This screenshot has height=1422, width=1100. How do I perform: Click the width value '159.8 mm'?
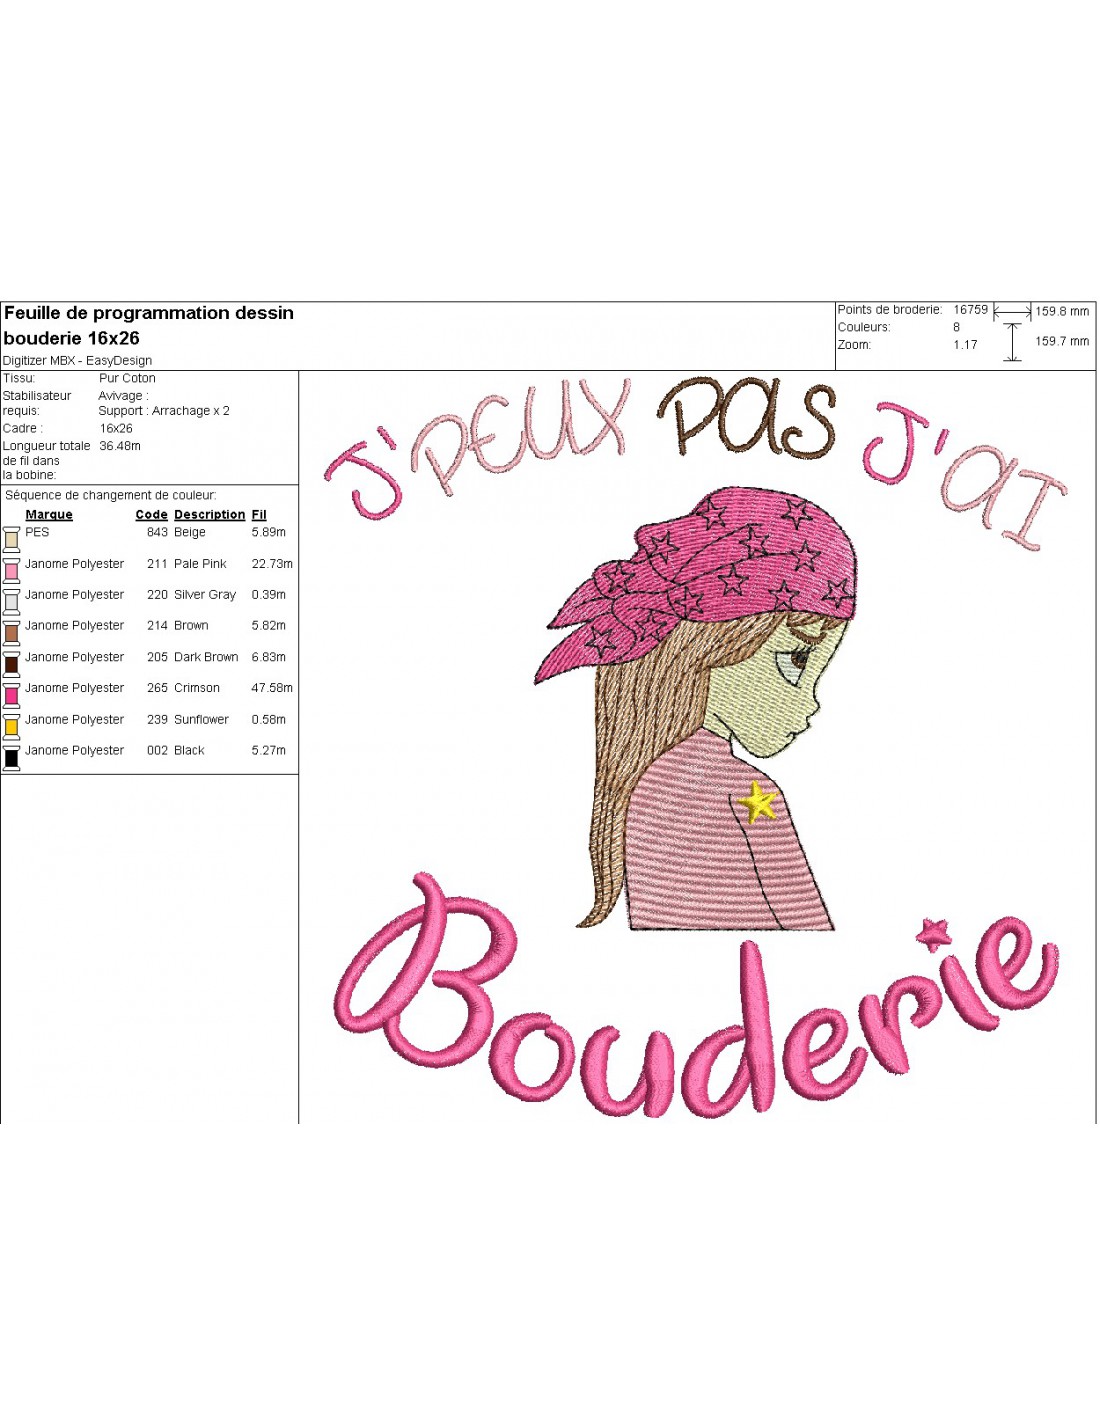tap(1062, 312)
